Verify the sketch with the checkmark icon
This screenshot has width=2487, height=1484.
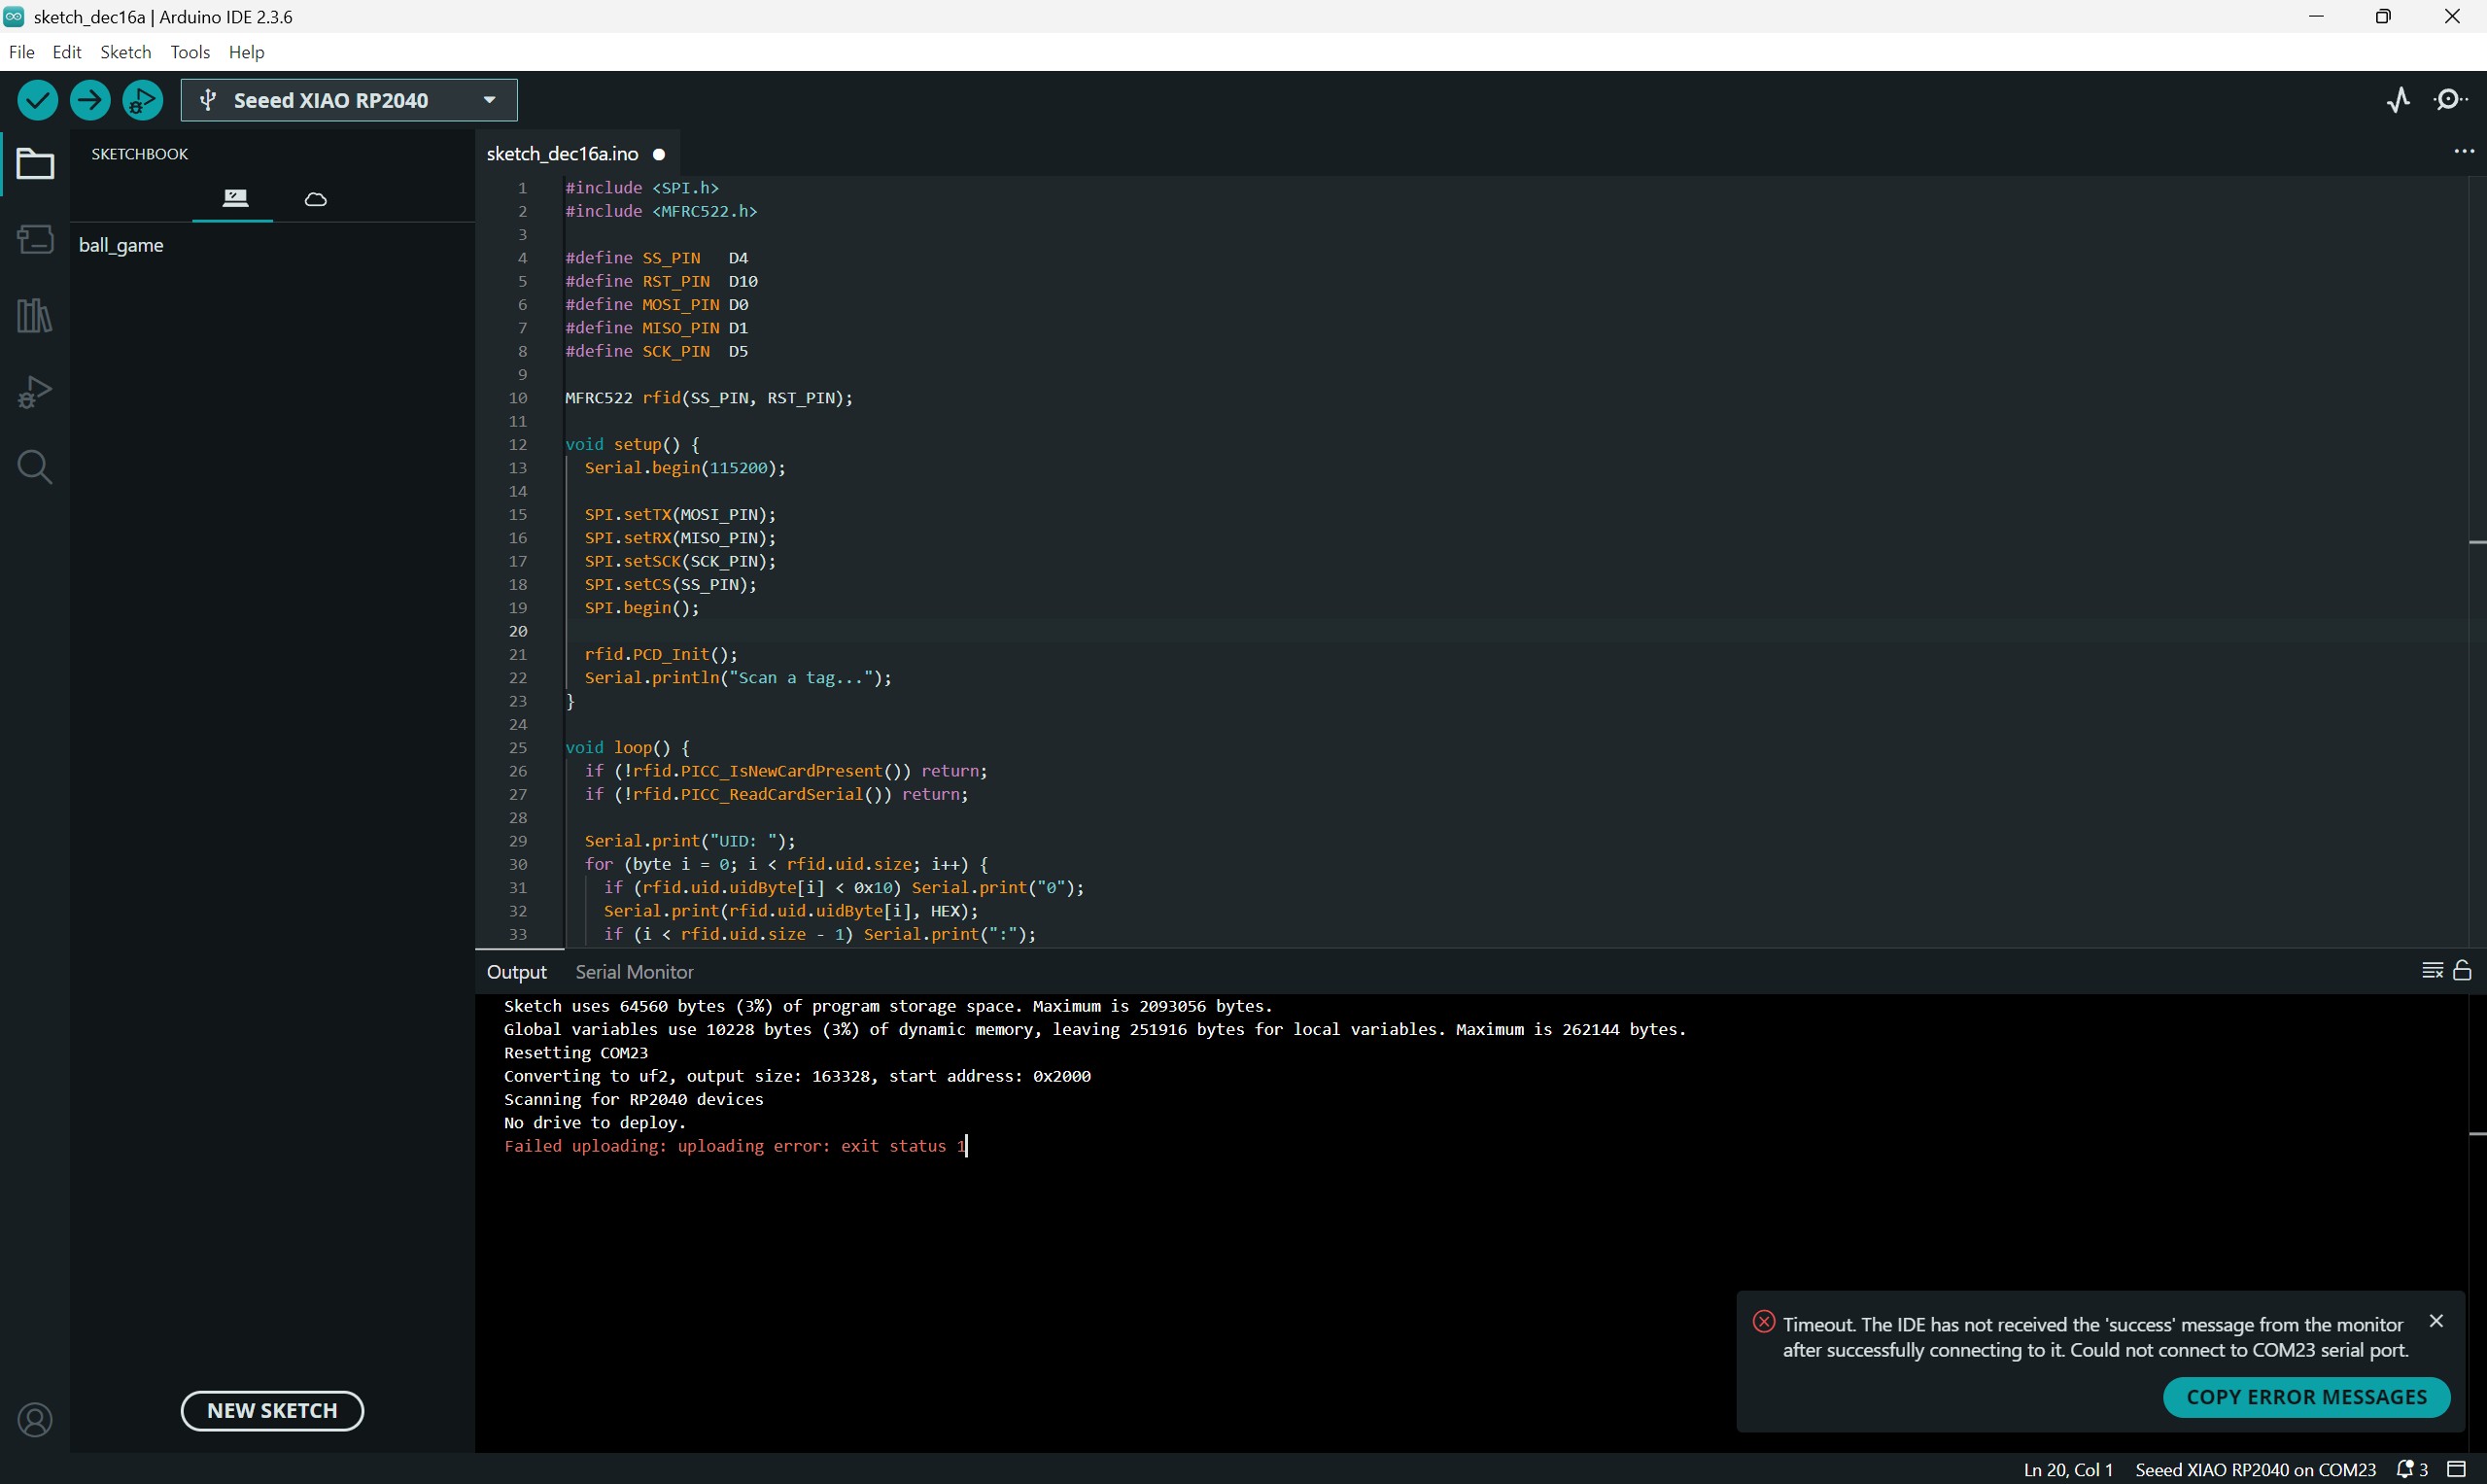point(37,100)
